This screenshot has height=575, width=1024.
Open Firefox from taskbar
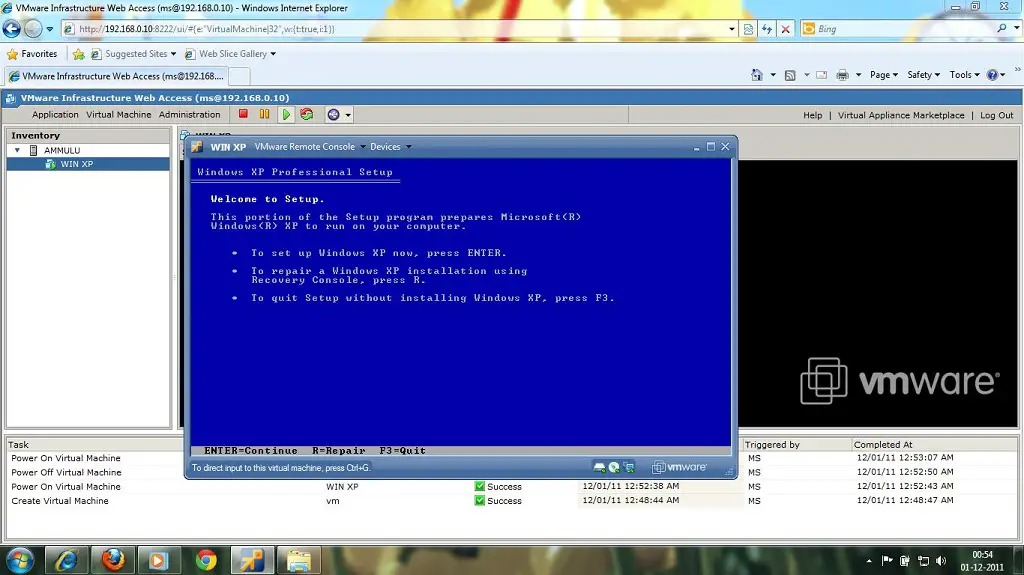pyautogui.click(x=112, y=561)
